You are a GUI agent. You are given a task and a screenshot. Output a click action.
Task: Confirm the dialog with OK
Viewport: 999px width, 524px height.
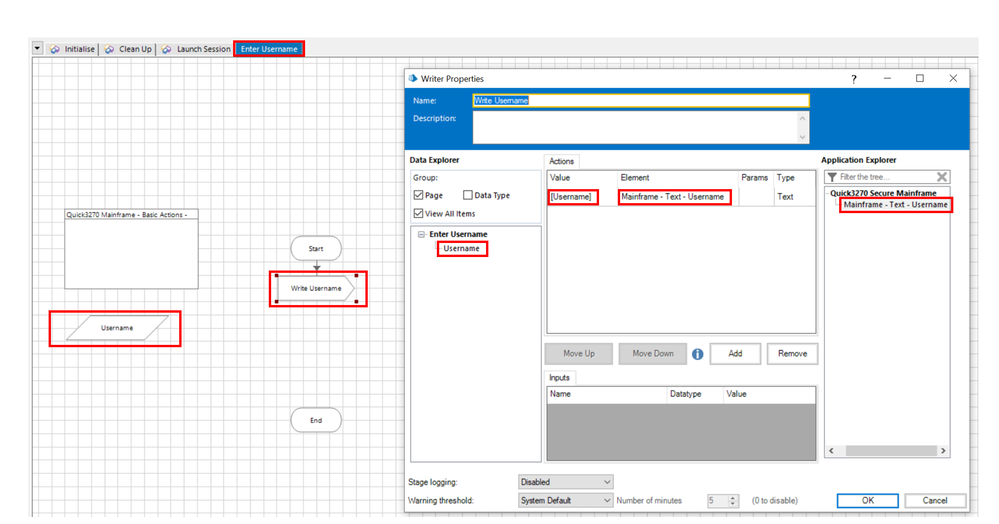(x=867, y=500)
